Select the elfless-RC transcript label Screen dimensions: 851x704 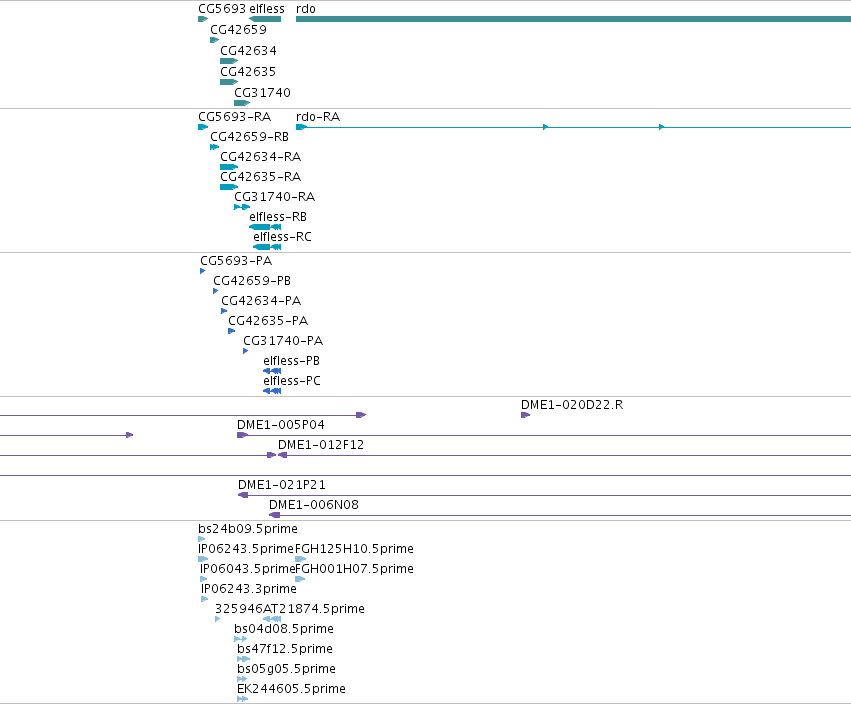click(x=282, y=237)
